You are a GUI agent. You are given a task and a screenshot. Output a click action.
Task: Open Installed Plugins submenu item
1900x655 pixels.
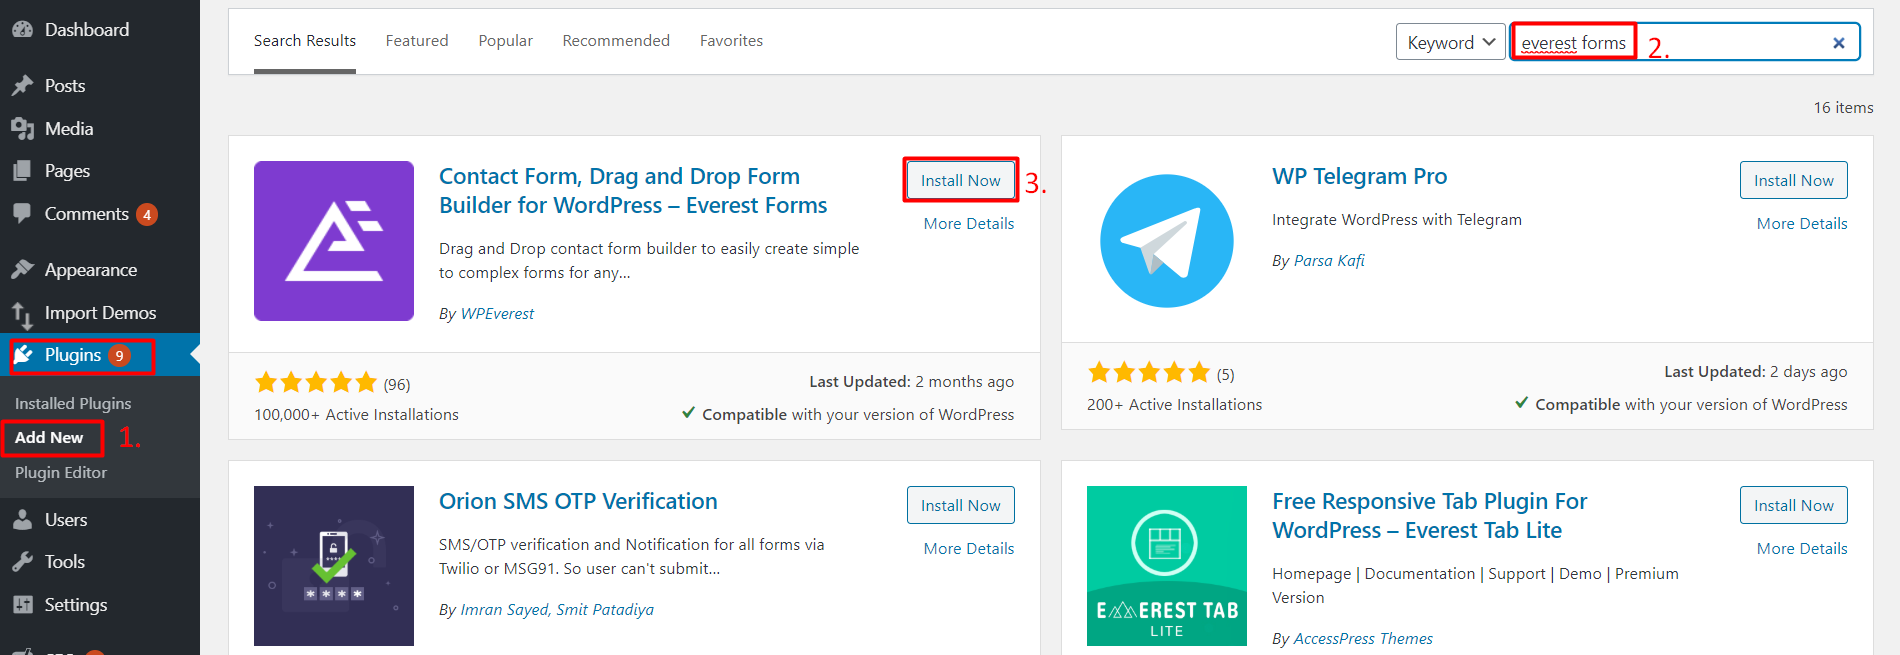(x=73, y=403)
